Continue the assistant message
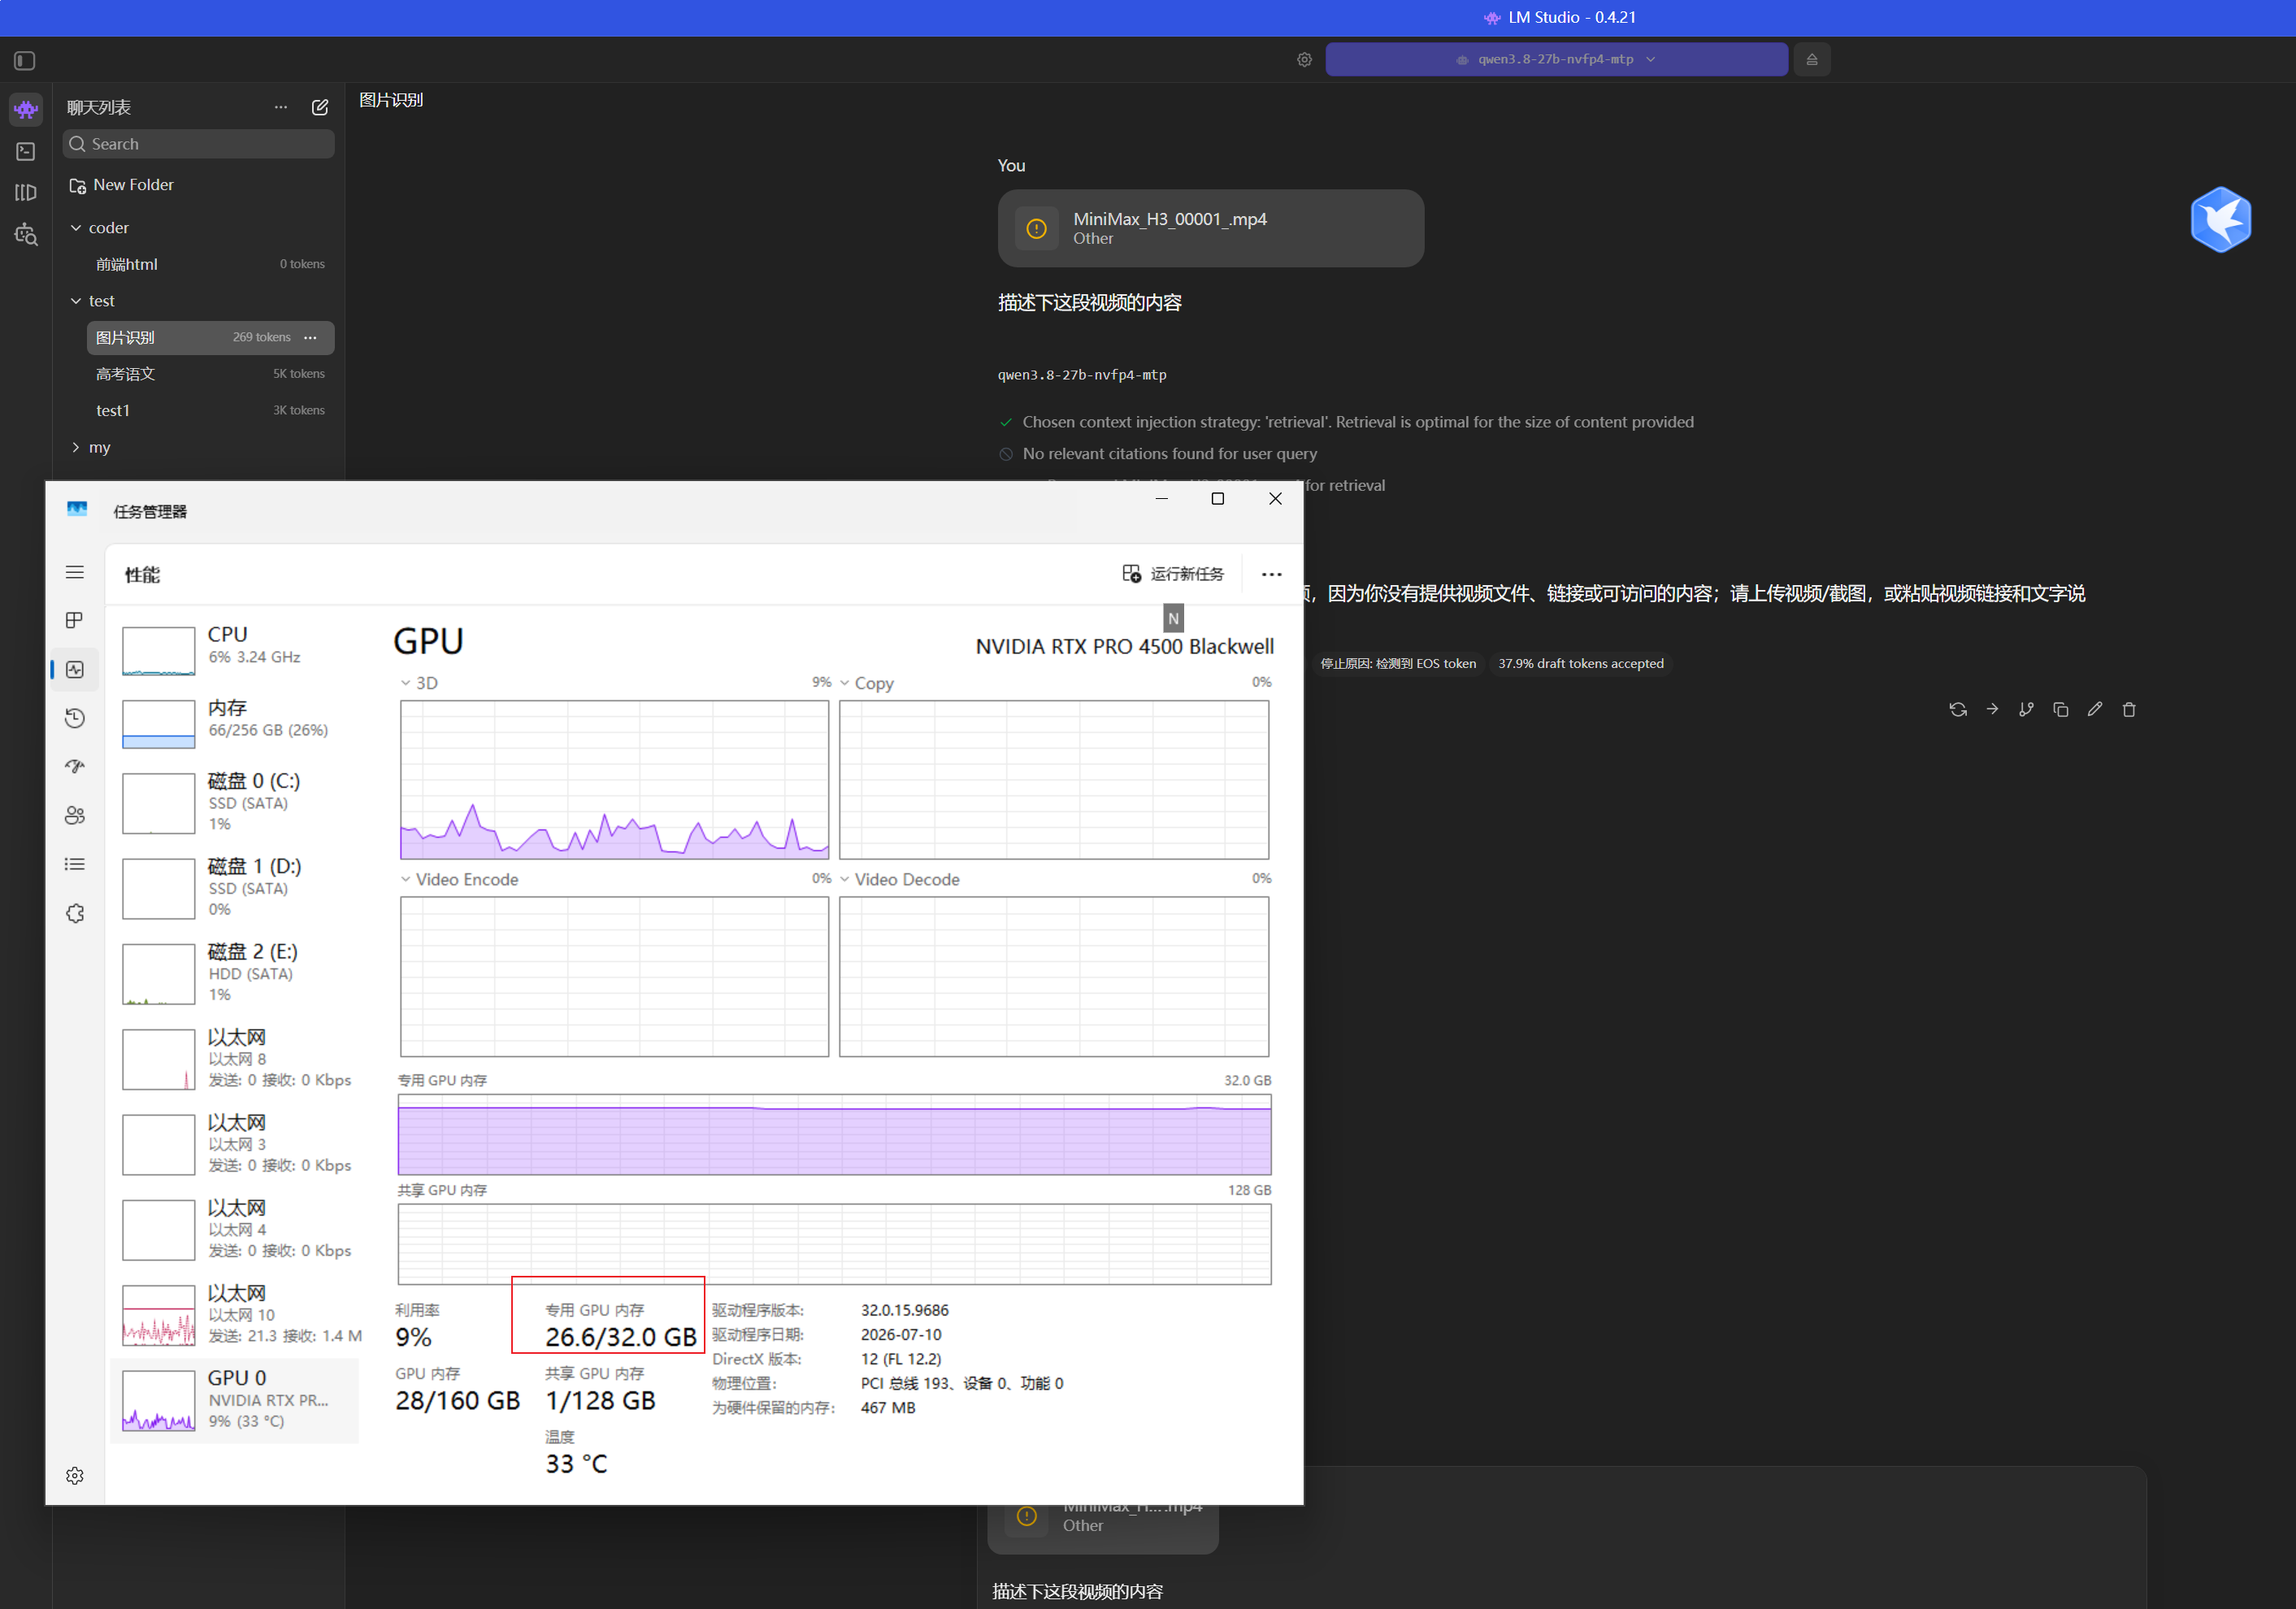 [1992, 709]
